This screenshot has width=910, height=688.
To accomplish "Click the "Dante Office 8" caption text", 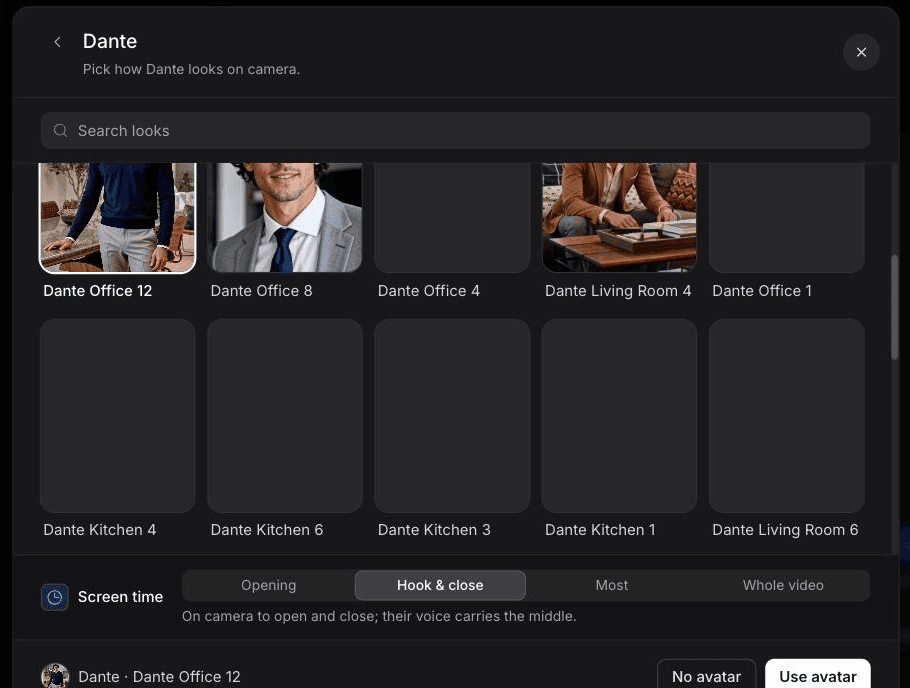I will tap(261, 291).
